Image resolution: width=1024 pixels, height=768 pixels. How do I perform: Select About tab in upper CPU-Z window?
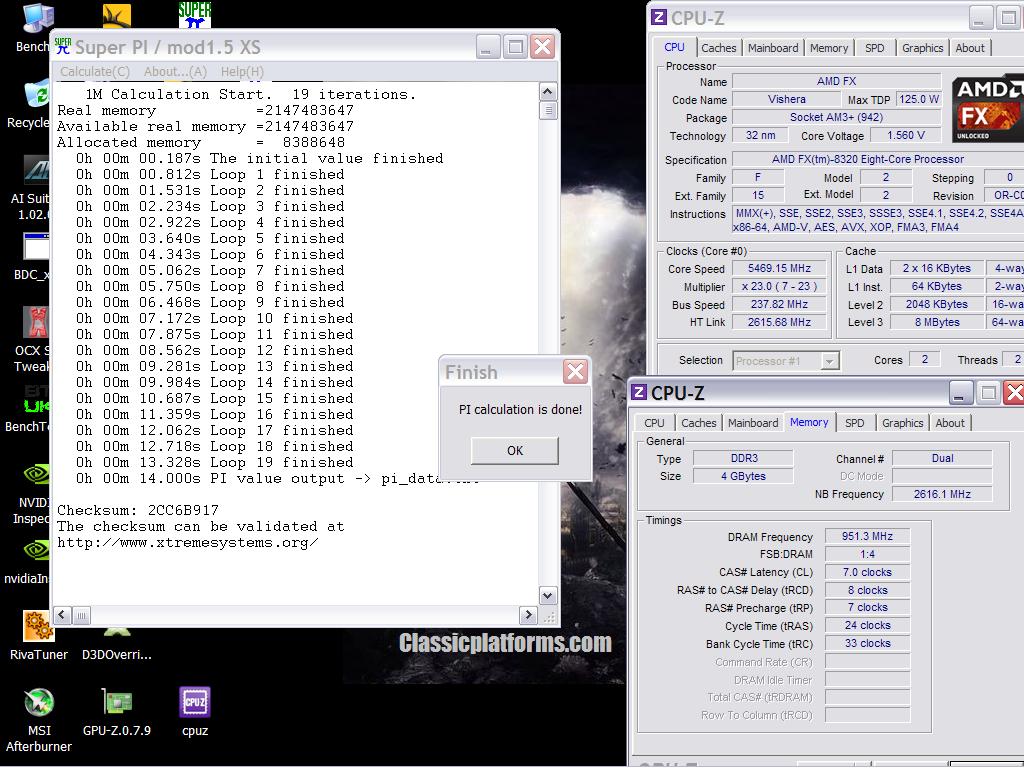point(970,48)
